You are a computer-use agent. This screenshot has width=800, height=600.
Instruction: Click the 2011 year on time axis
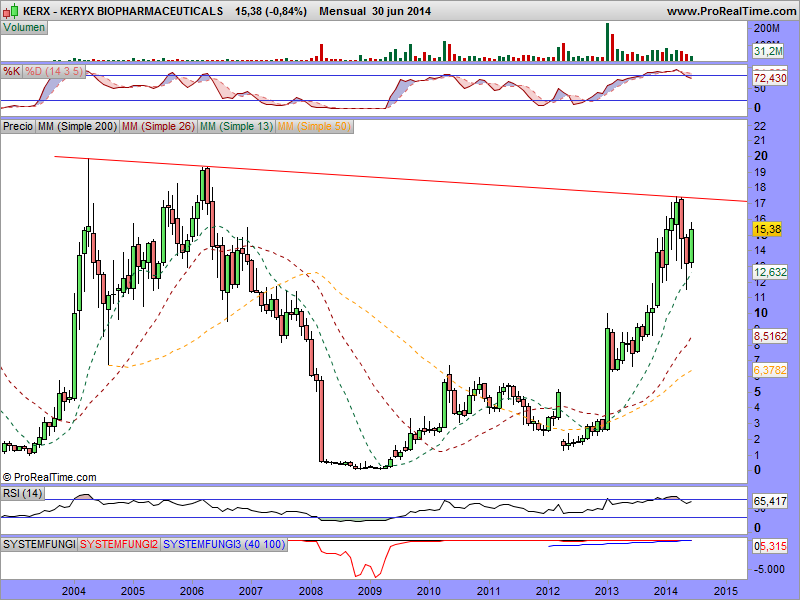point(489,591)
